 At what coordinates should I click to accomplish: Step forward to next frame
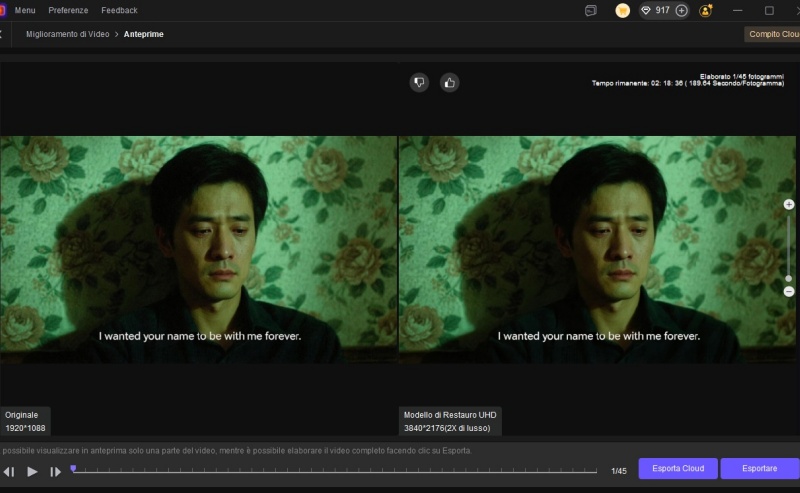tap(56, 471)
